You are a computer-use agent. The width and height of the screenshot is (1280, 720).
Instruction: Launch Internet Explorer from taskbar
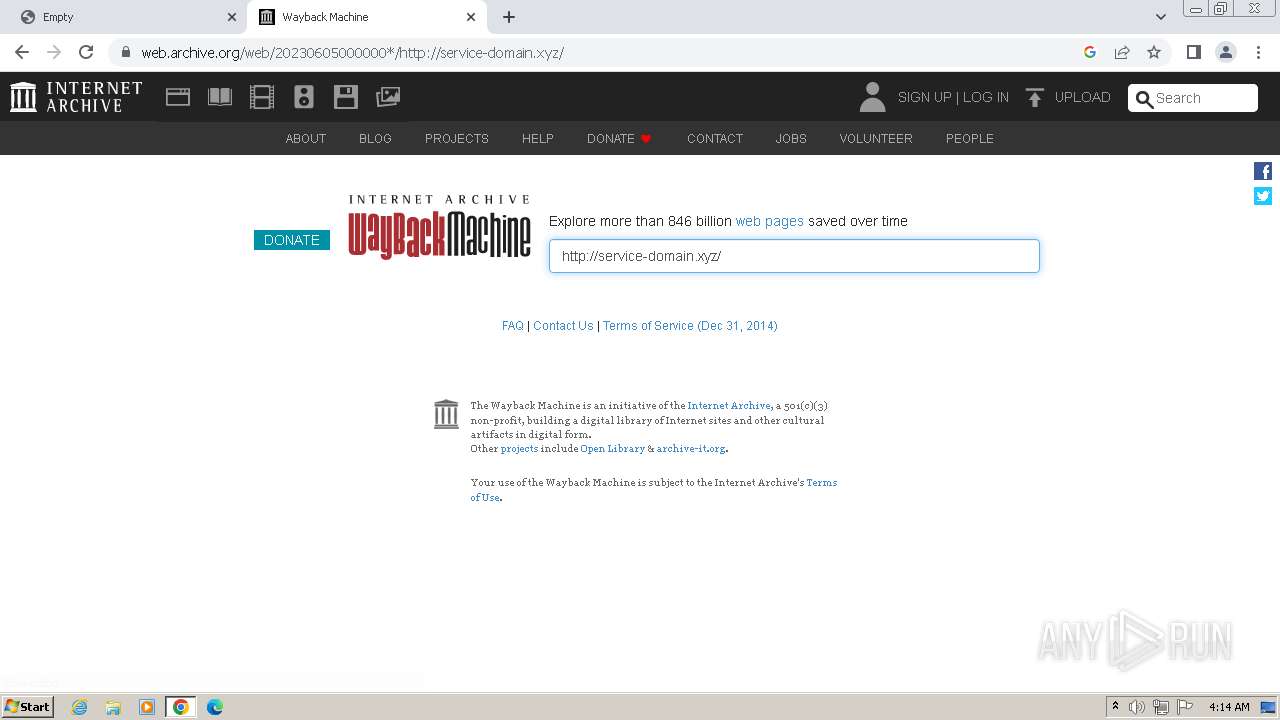pyautogui.click(x=80, y=707)
